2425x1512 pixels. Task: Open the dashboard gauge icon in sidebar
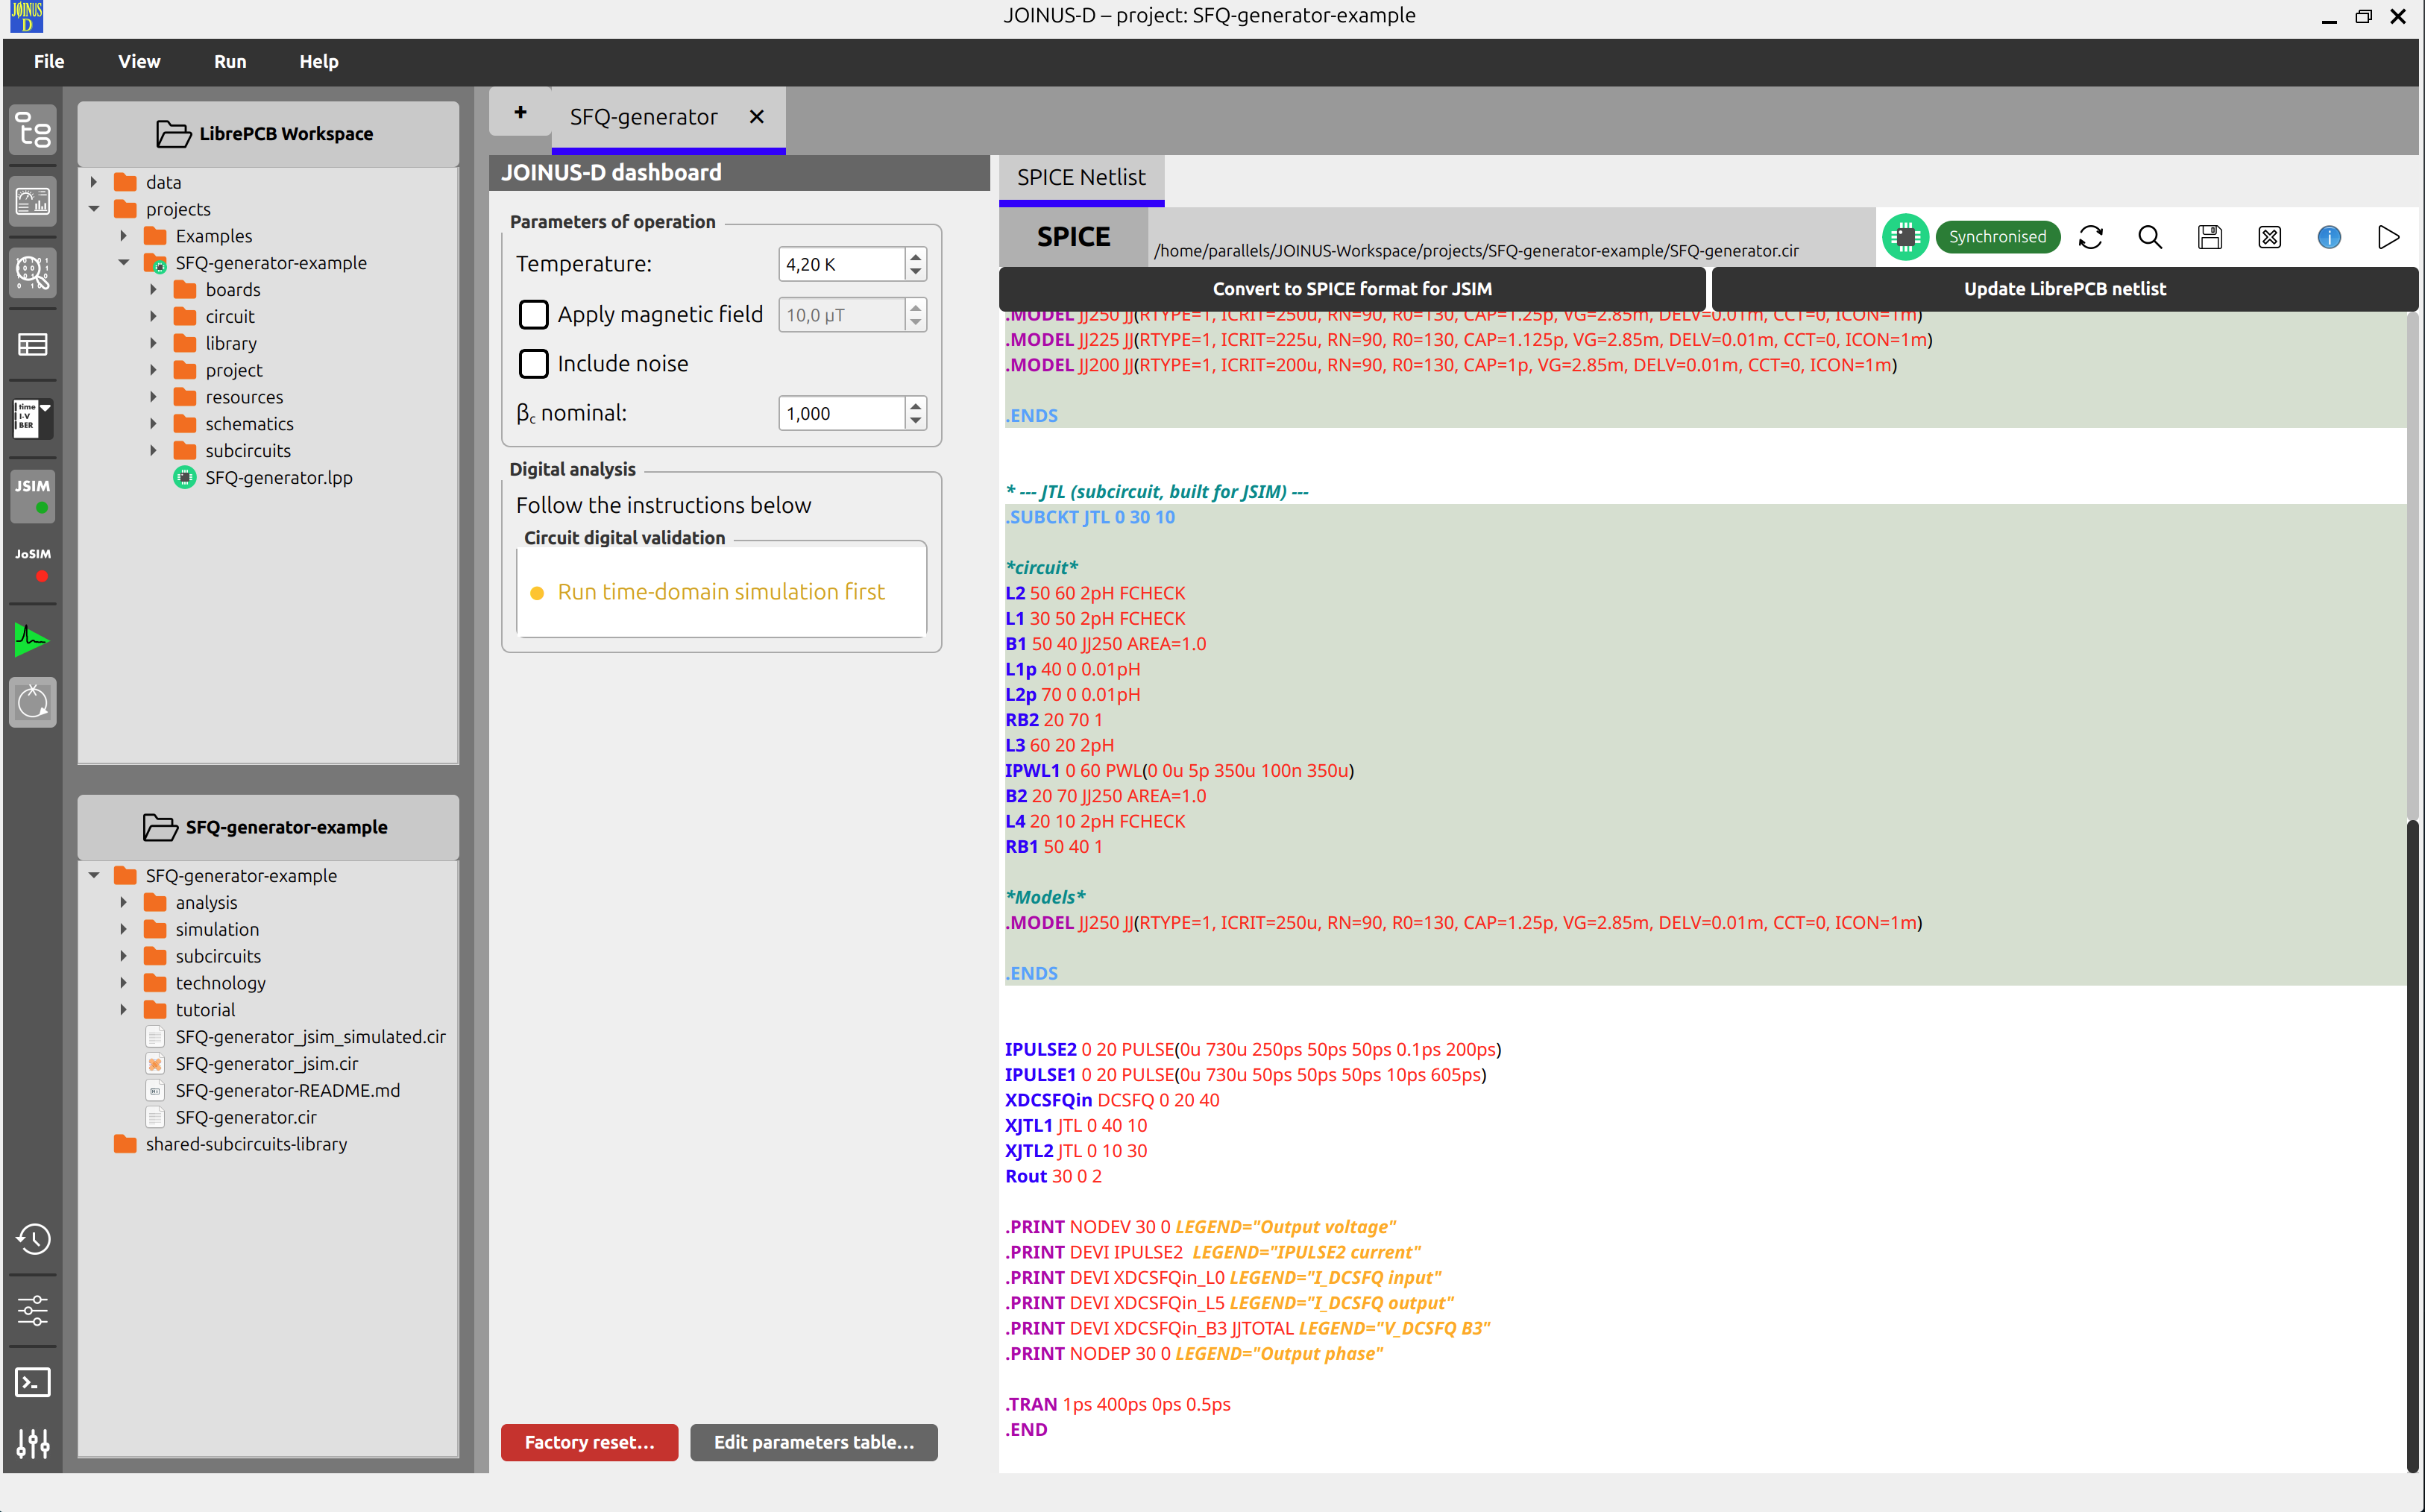coord(33,202)
